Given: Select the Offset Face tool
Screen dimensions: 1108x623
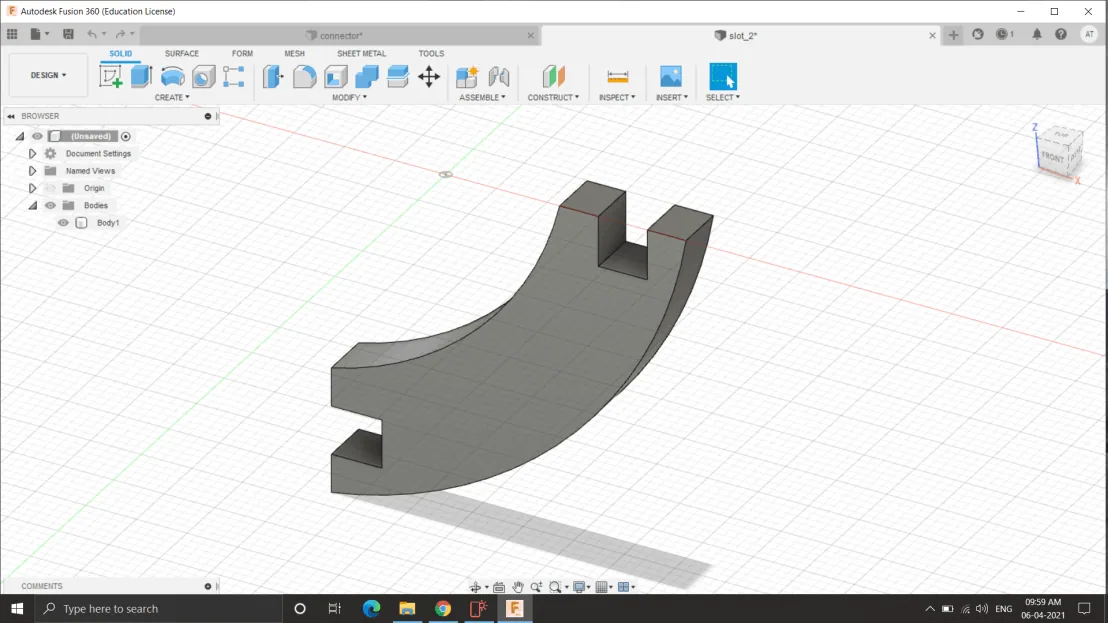Looking at the screenshot, I should click(x=398, y=76).
